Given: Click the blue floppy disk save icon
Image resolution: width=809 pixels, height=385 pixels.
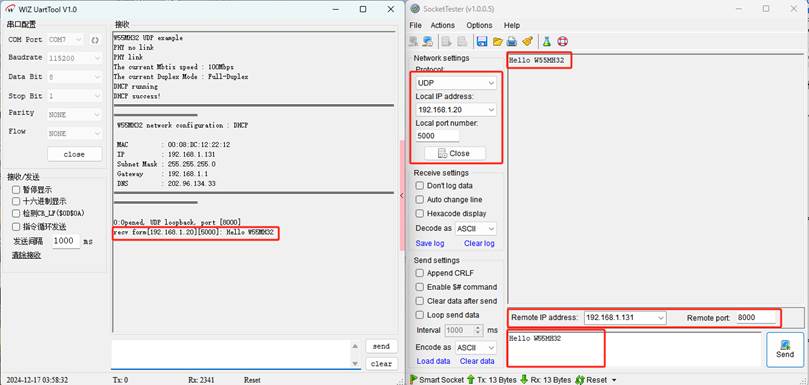Looking at the screenshot, I should coord(482,41).
